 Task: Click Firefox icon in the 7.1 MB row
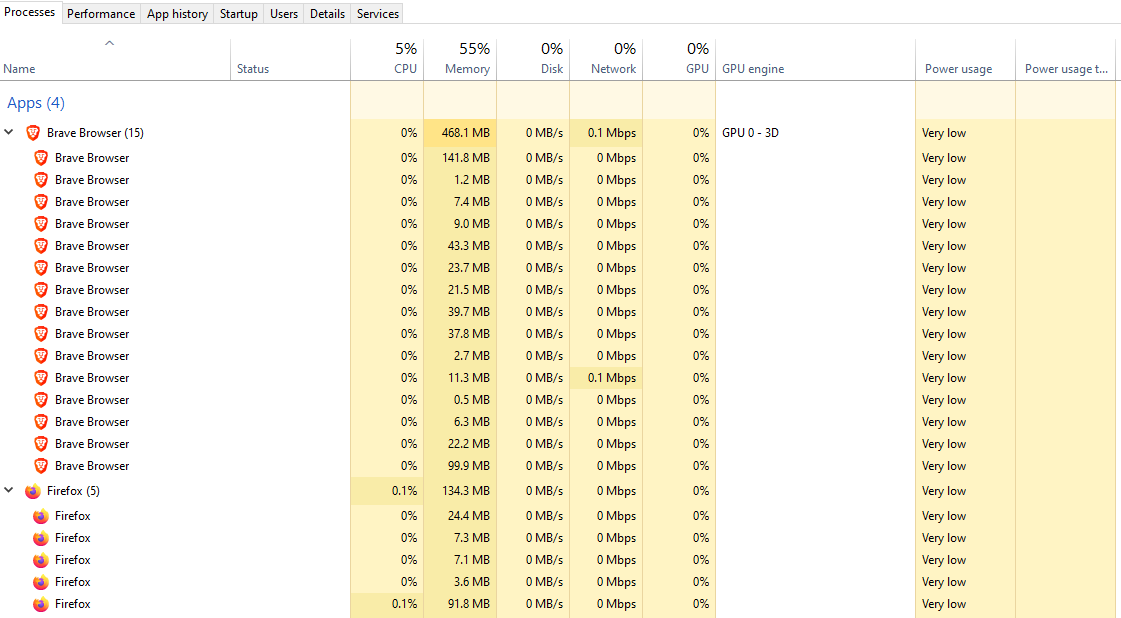point(41,560)
